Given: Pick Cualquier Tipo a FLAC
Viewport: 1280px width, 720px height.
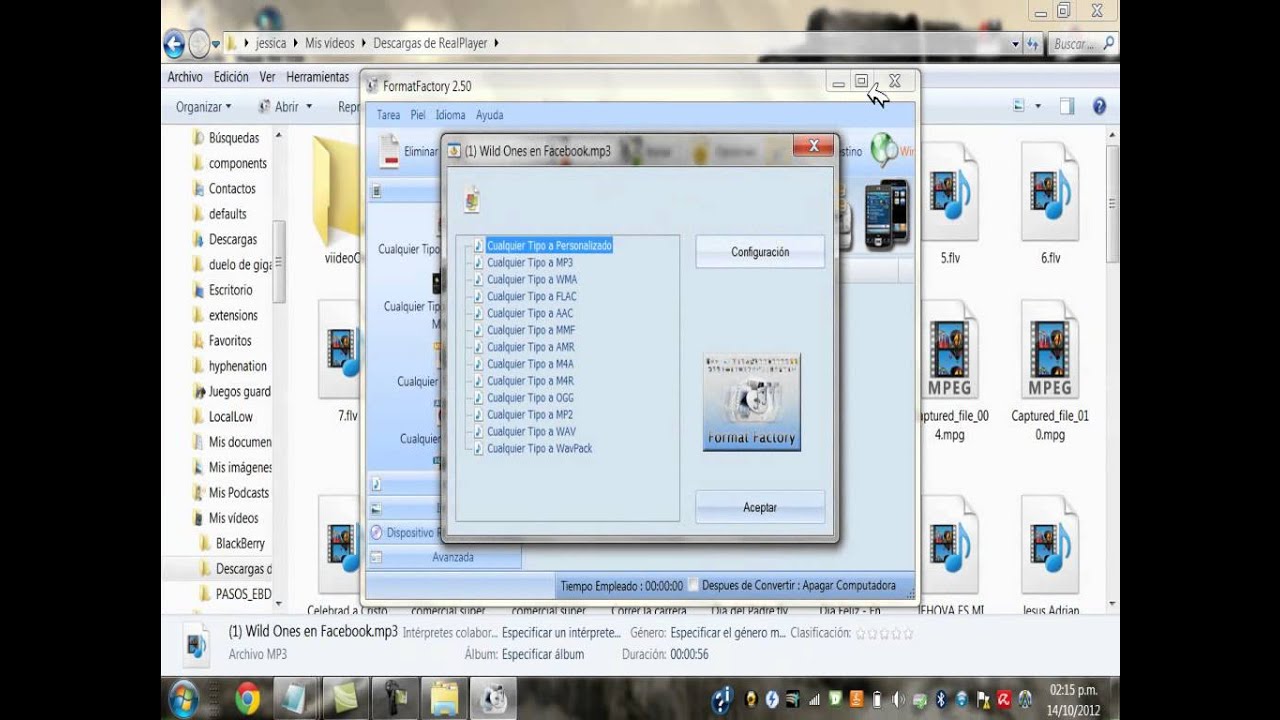Looking at the screenshot, I should pos(531,296).
